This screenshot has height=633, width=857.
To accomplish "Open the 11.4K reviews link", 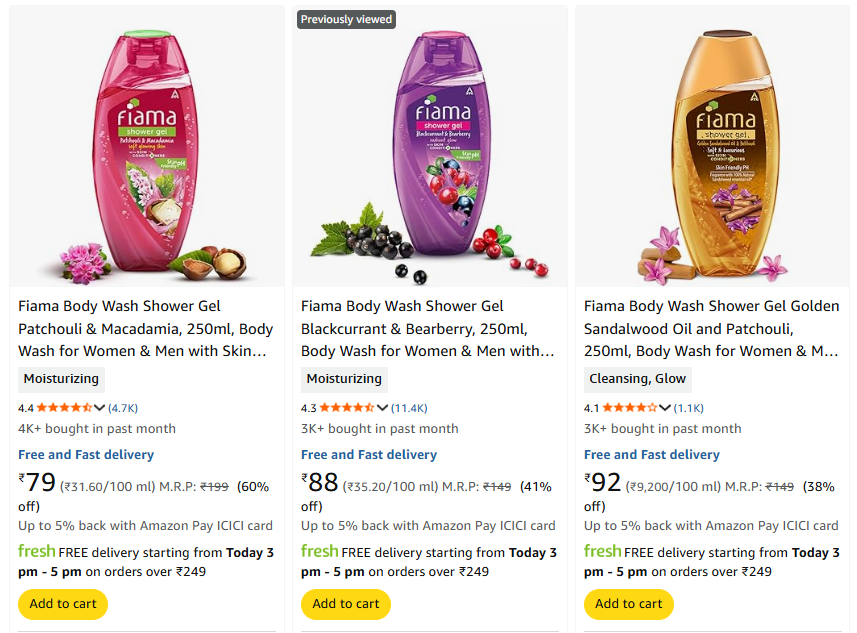I will point(409,408).
